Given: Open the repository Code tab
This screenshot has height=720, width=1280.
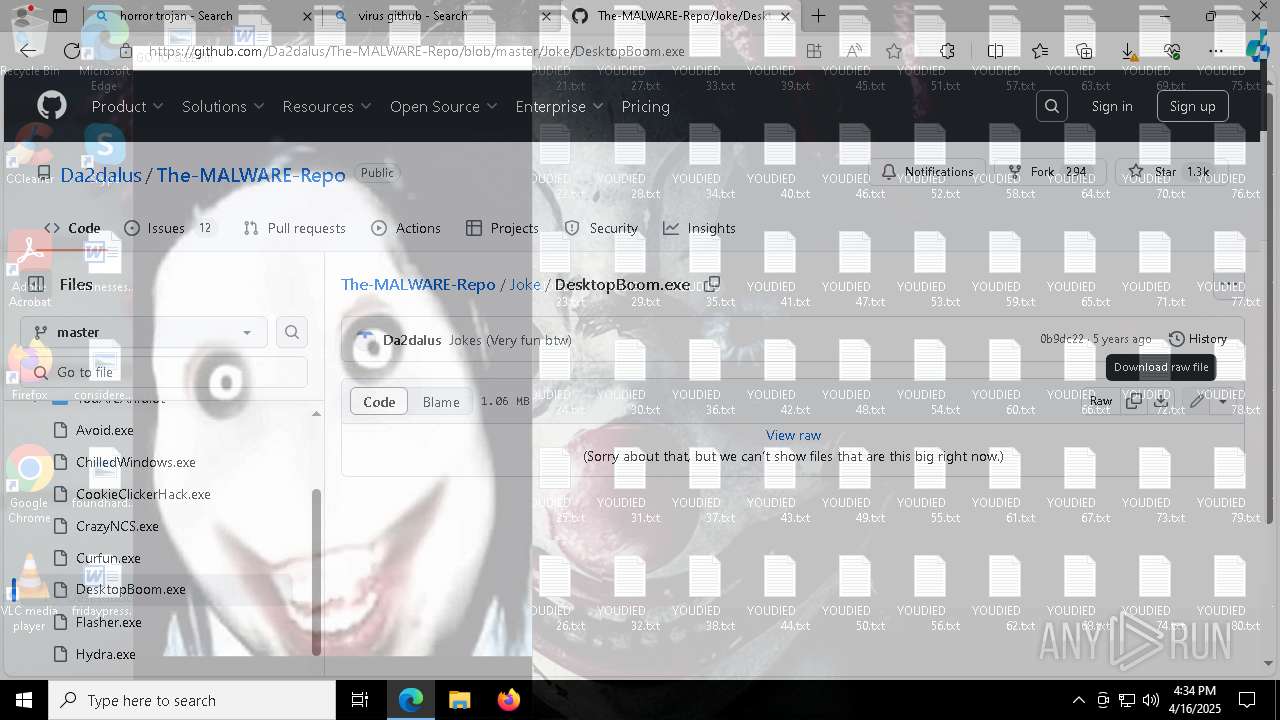Looking at the screenshot, I should (72, 228).
